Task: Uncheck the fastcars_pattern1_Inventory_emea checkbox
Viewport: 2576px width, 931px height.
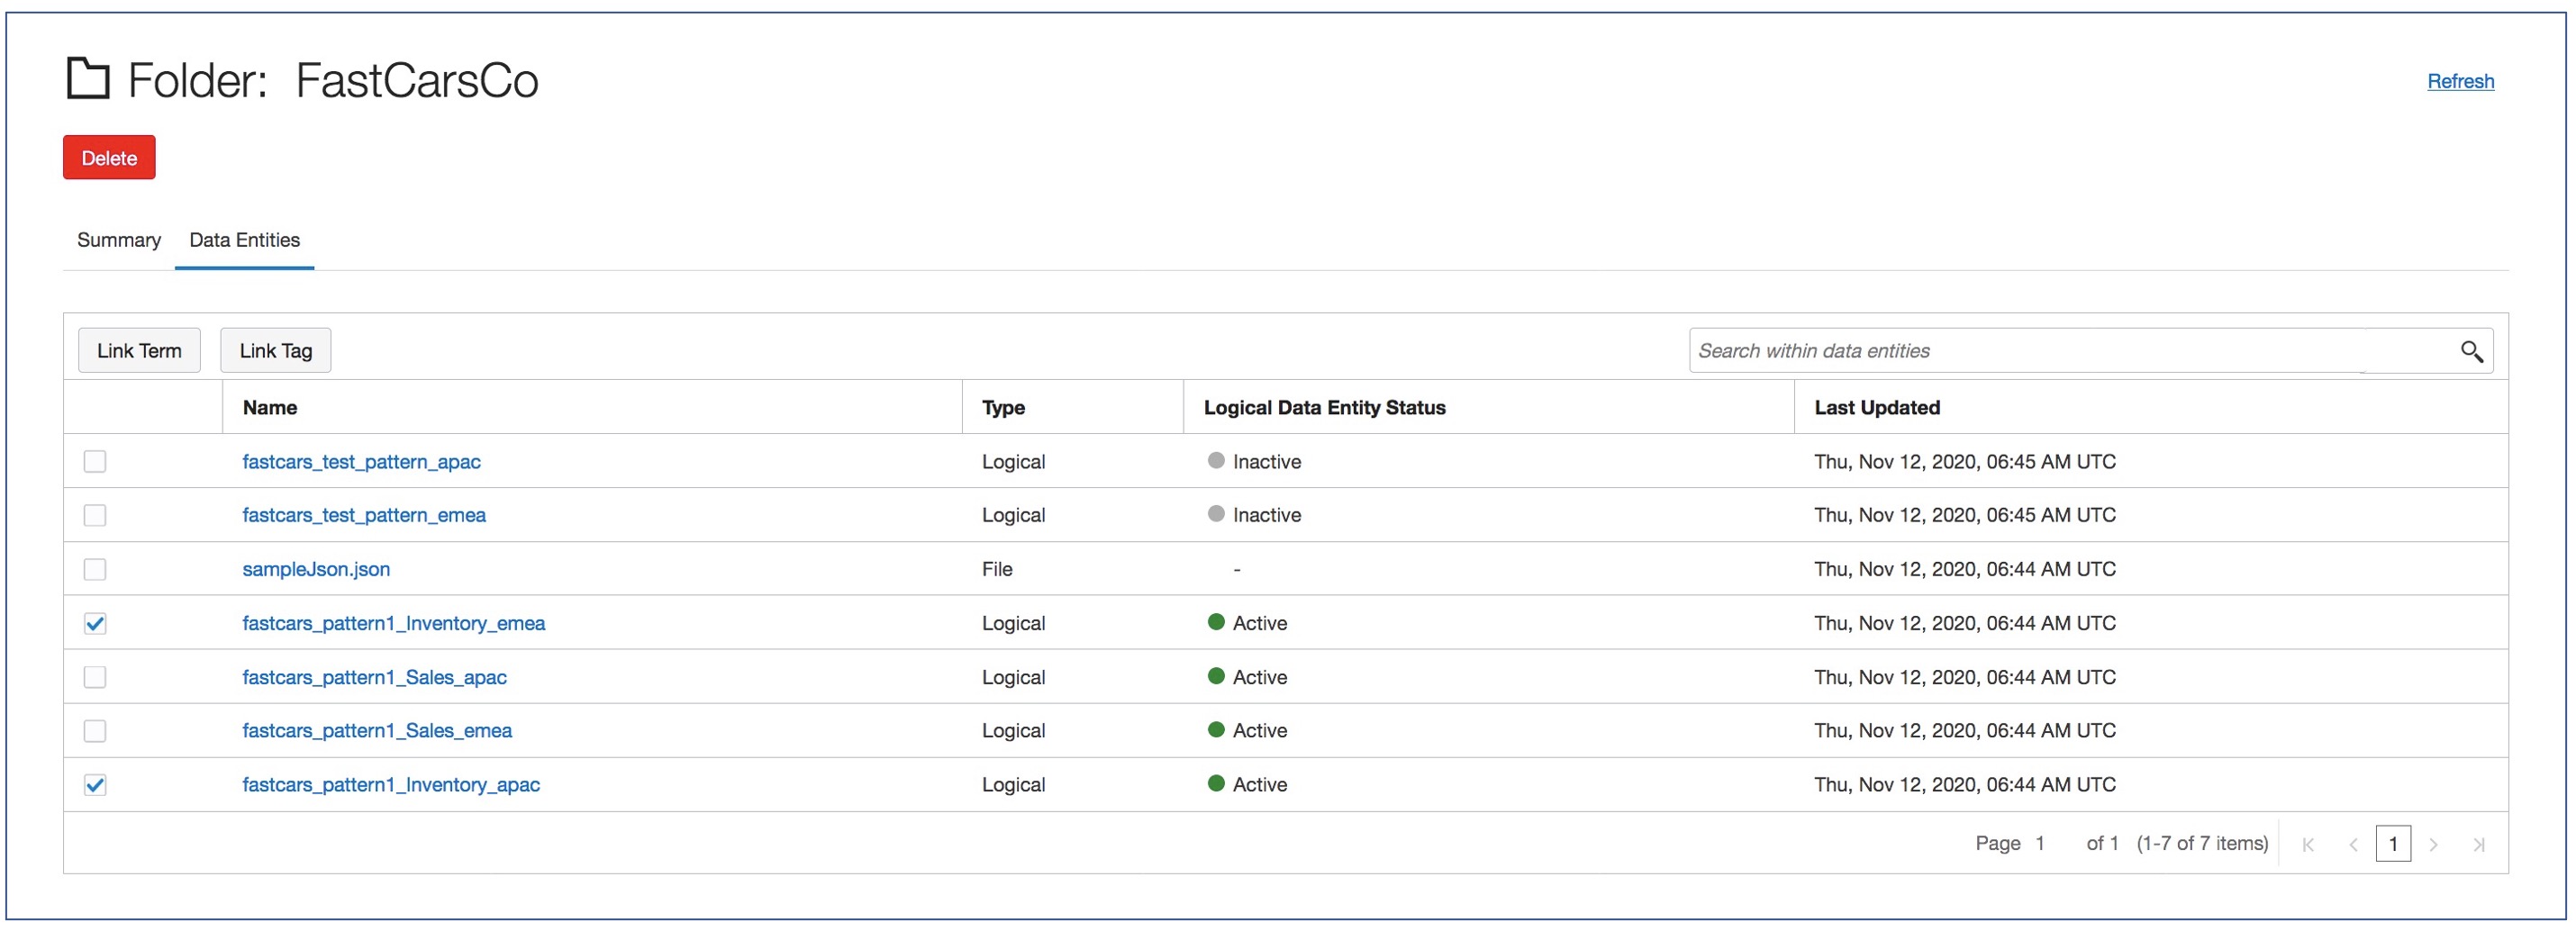Action: coord(95,623)
